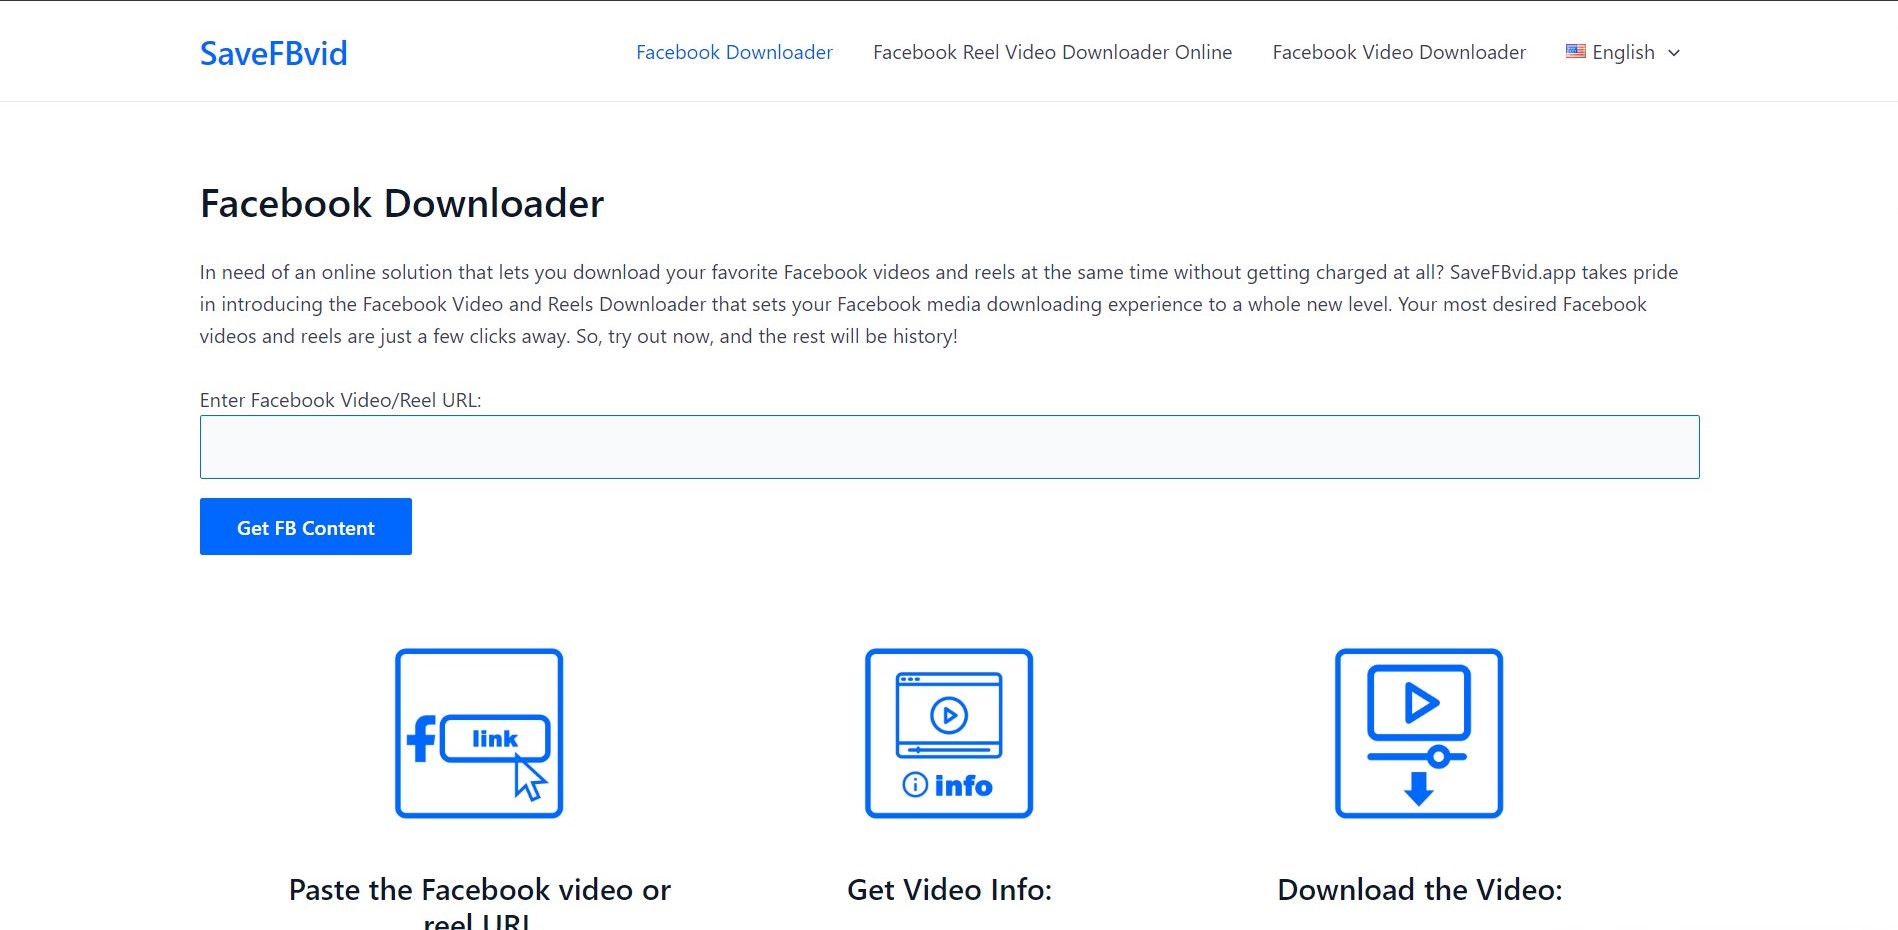Click the Facebook Downloader main heading

pyautogui.click(x=402, y=203)
